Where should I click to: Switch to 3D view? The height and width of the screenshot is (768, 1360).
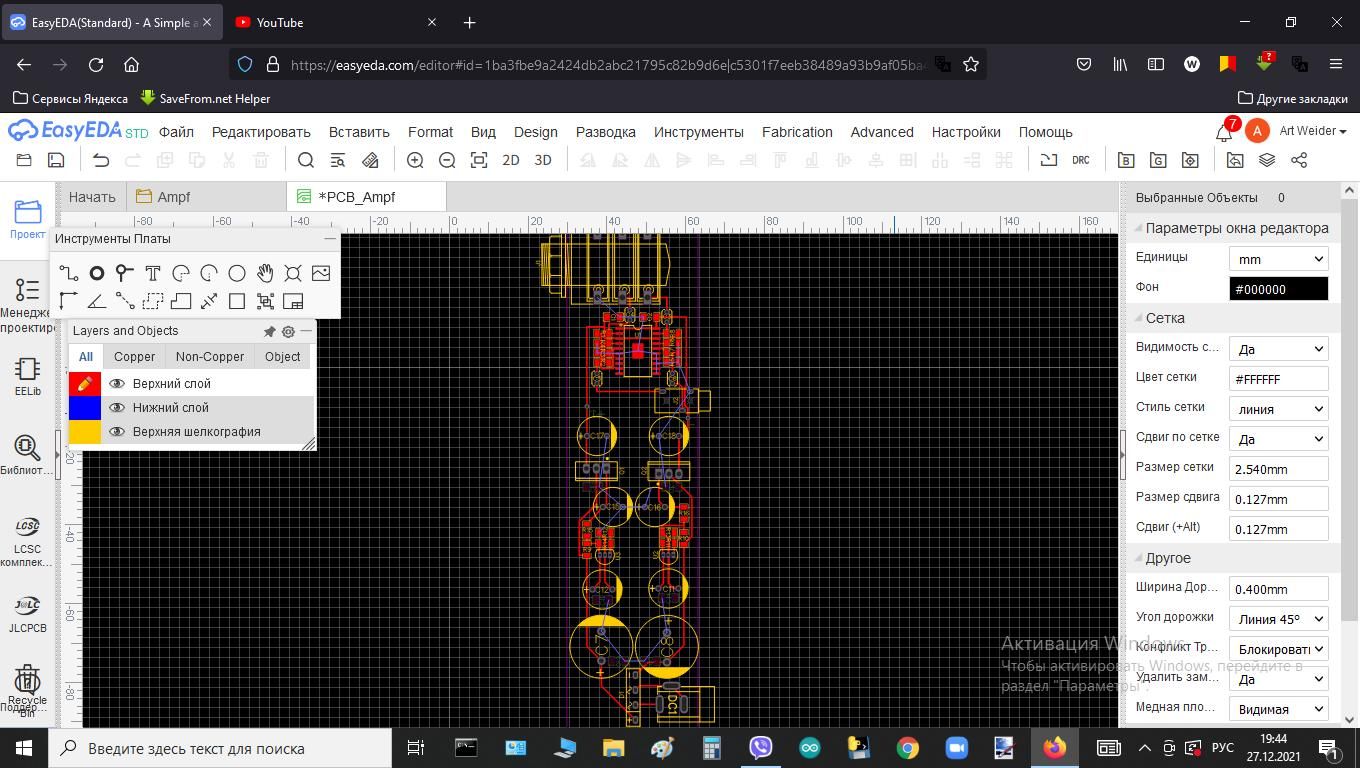pos(543,160)
